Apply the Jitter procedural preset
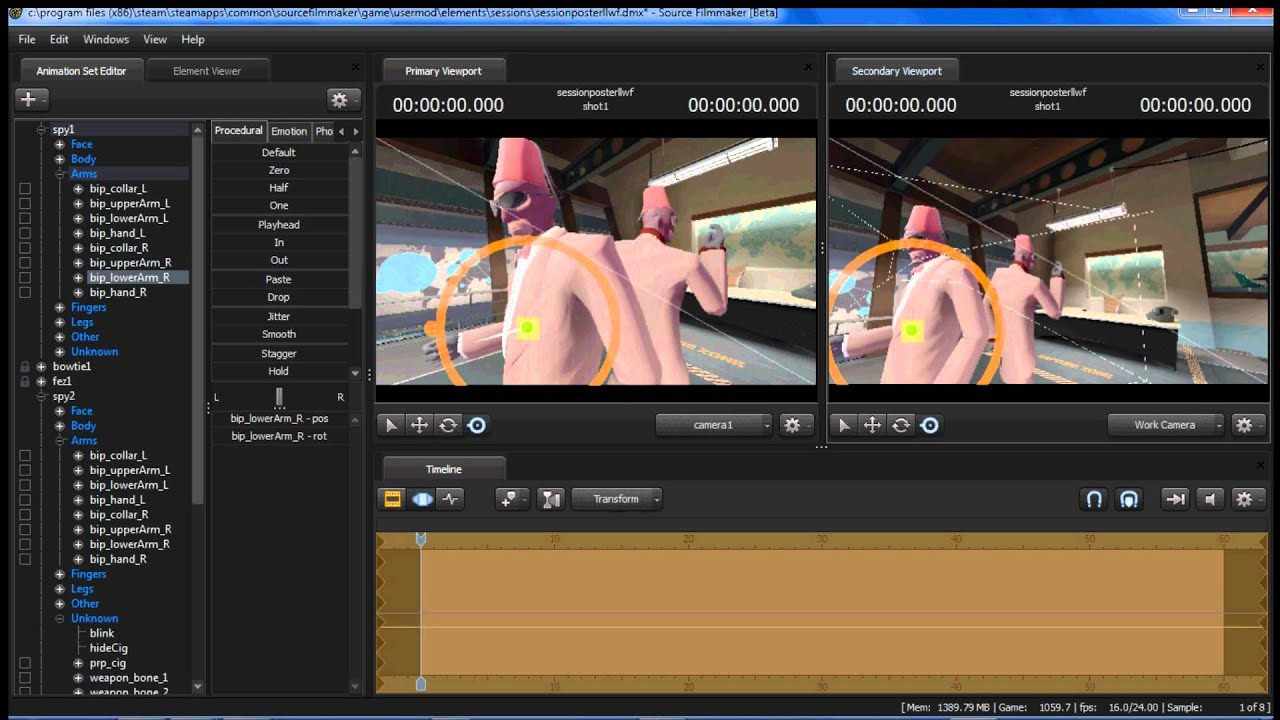1280x720 pixels. tap(279, 317)
